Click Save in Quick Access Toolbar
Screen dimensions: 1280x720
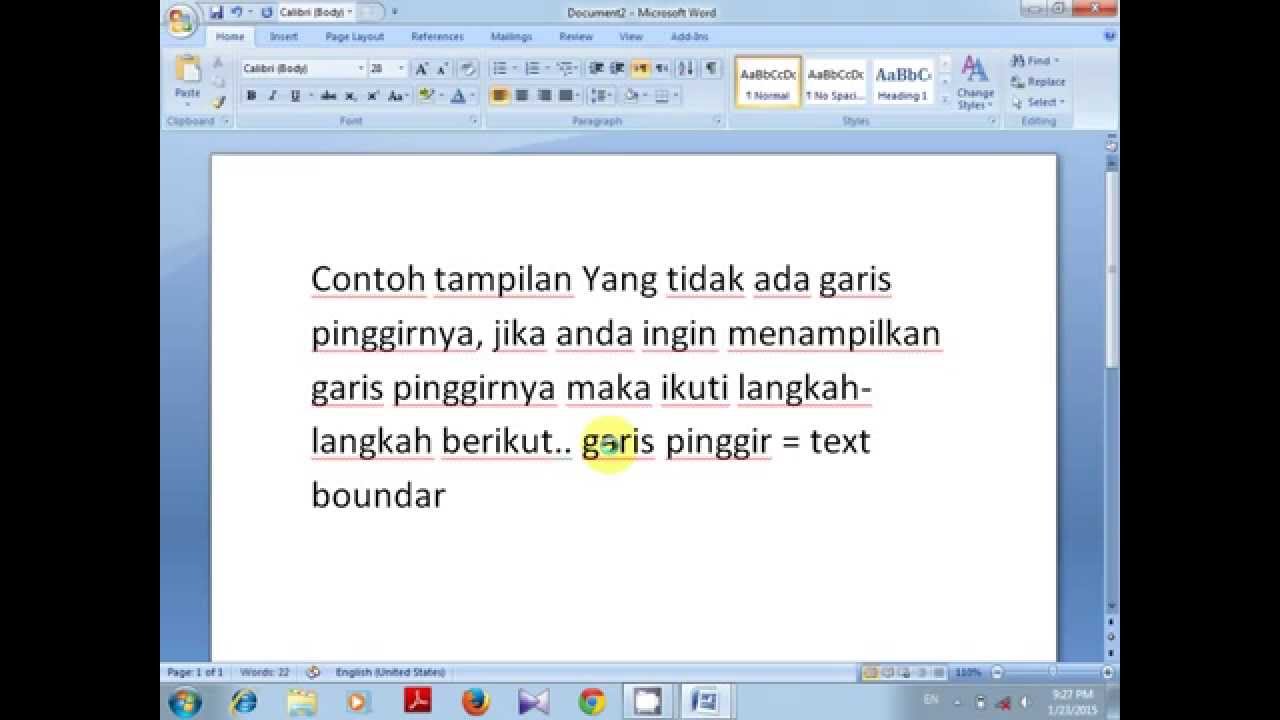(x=216, y=12)
